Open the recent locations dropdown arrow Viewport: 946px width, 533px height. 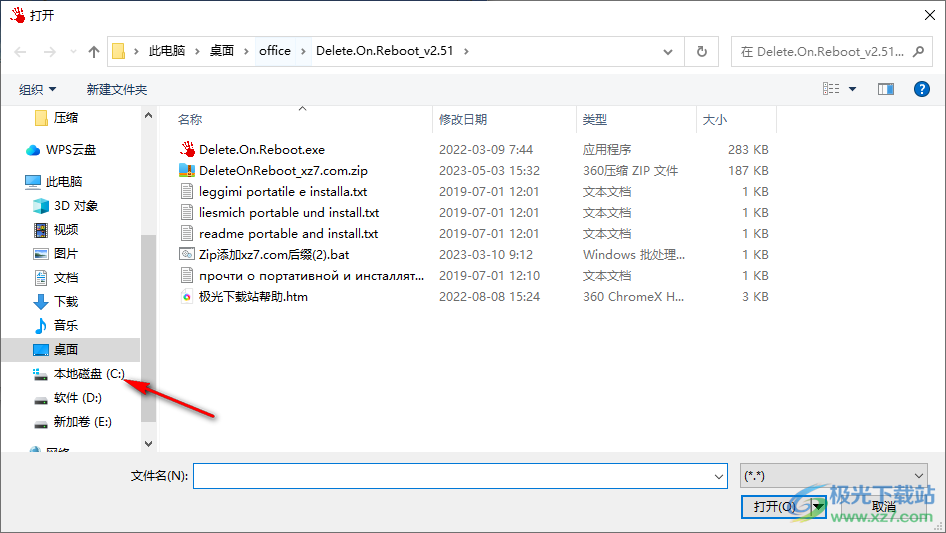click(73, 52)
